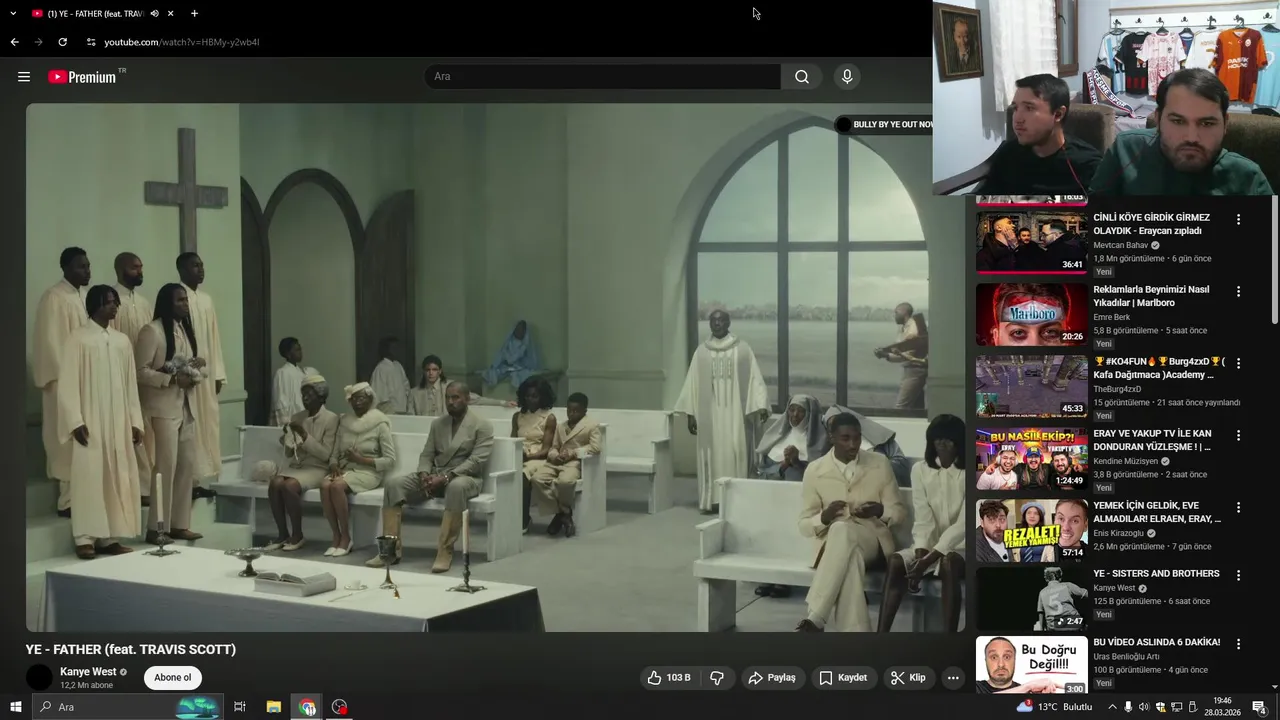Open site information icon in address bar

91,42
